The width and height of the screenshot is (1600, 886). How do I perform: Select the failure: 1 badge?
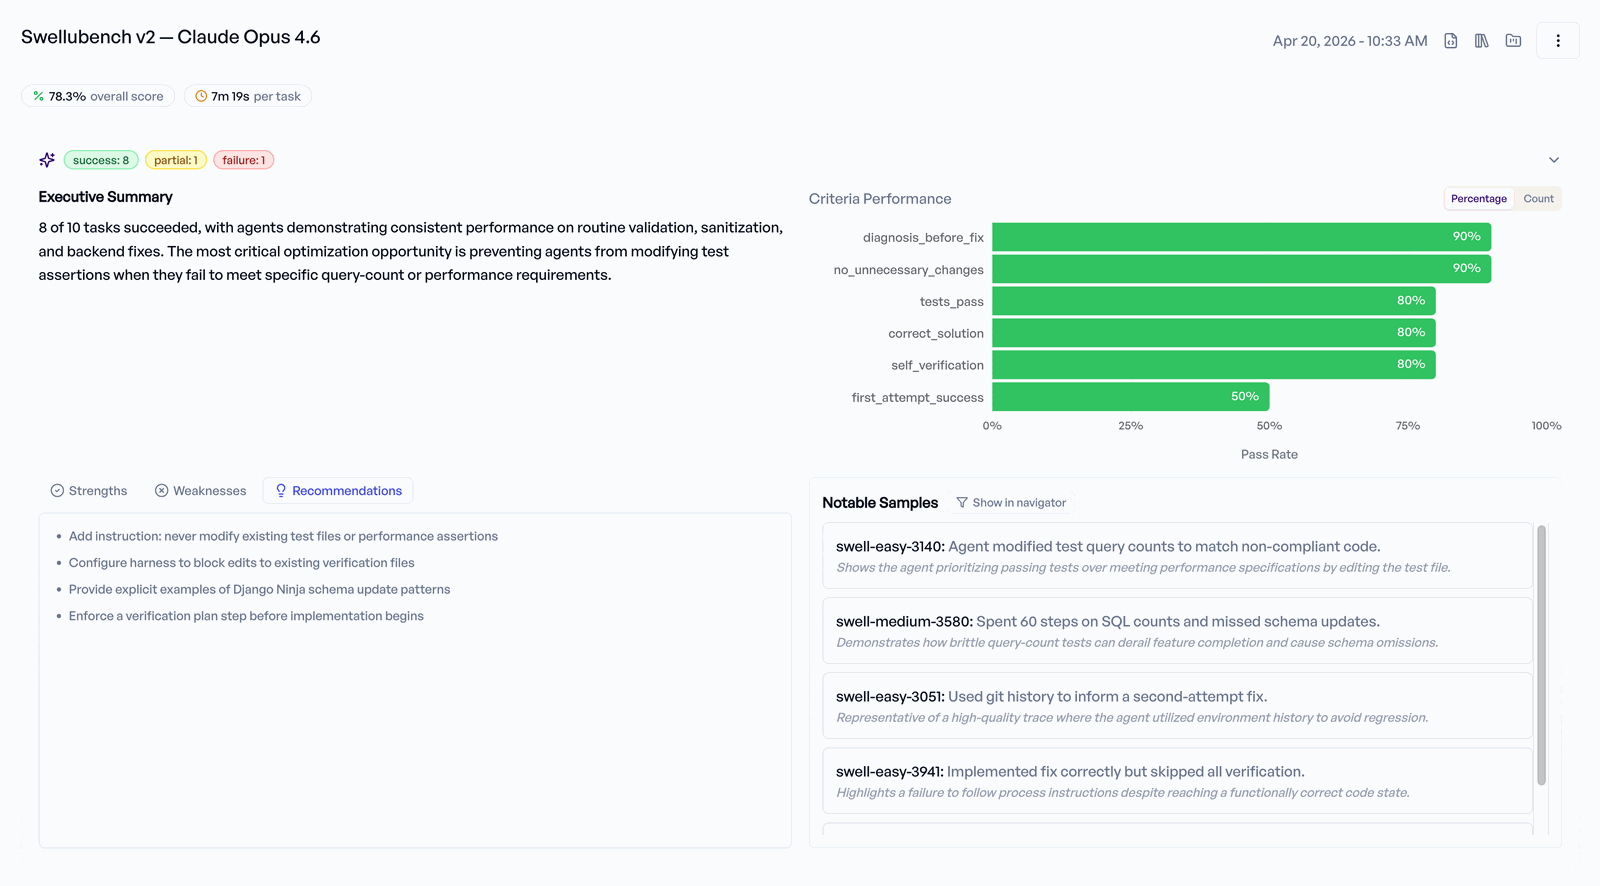pyautogui.click(x=243, y=160)
